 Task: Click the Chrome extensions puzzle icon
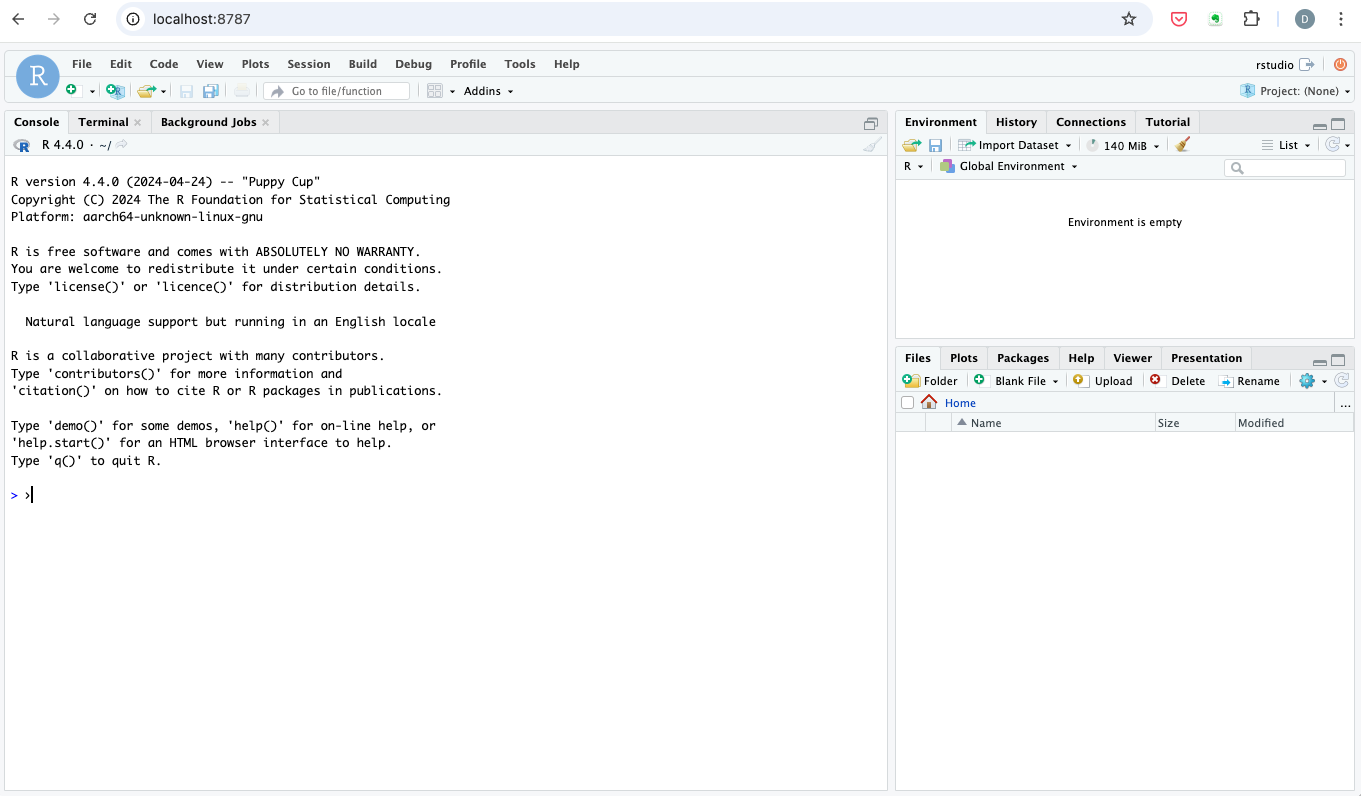pos(1251,19)
